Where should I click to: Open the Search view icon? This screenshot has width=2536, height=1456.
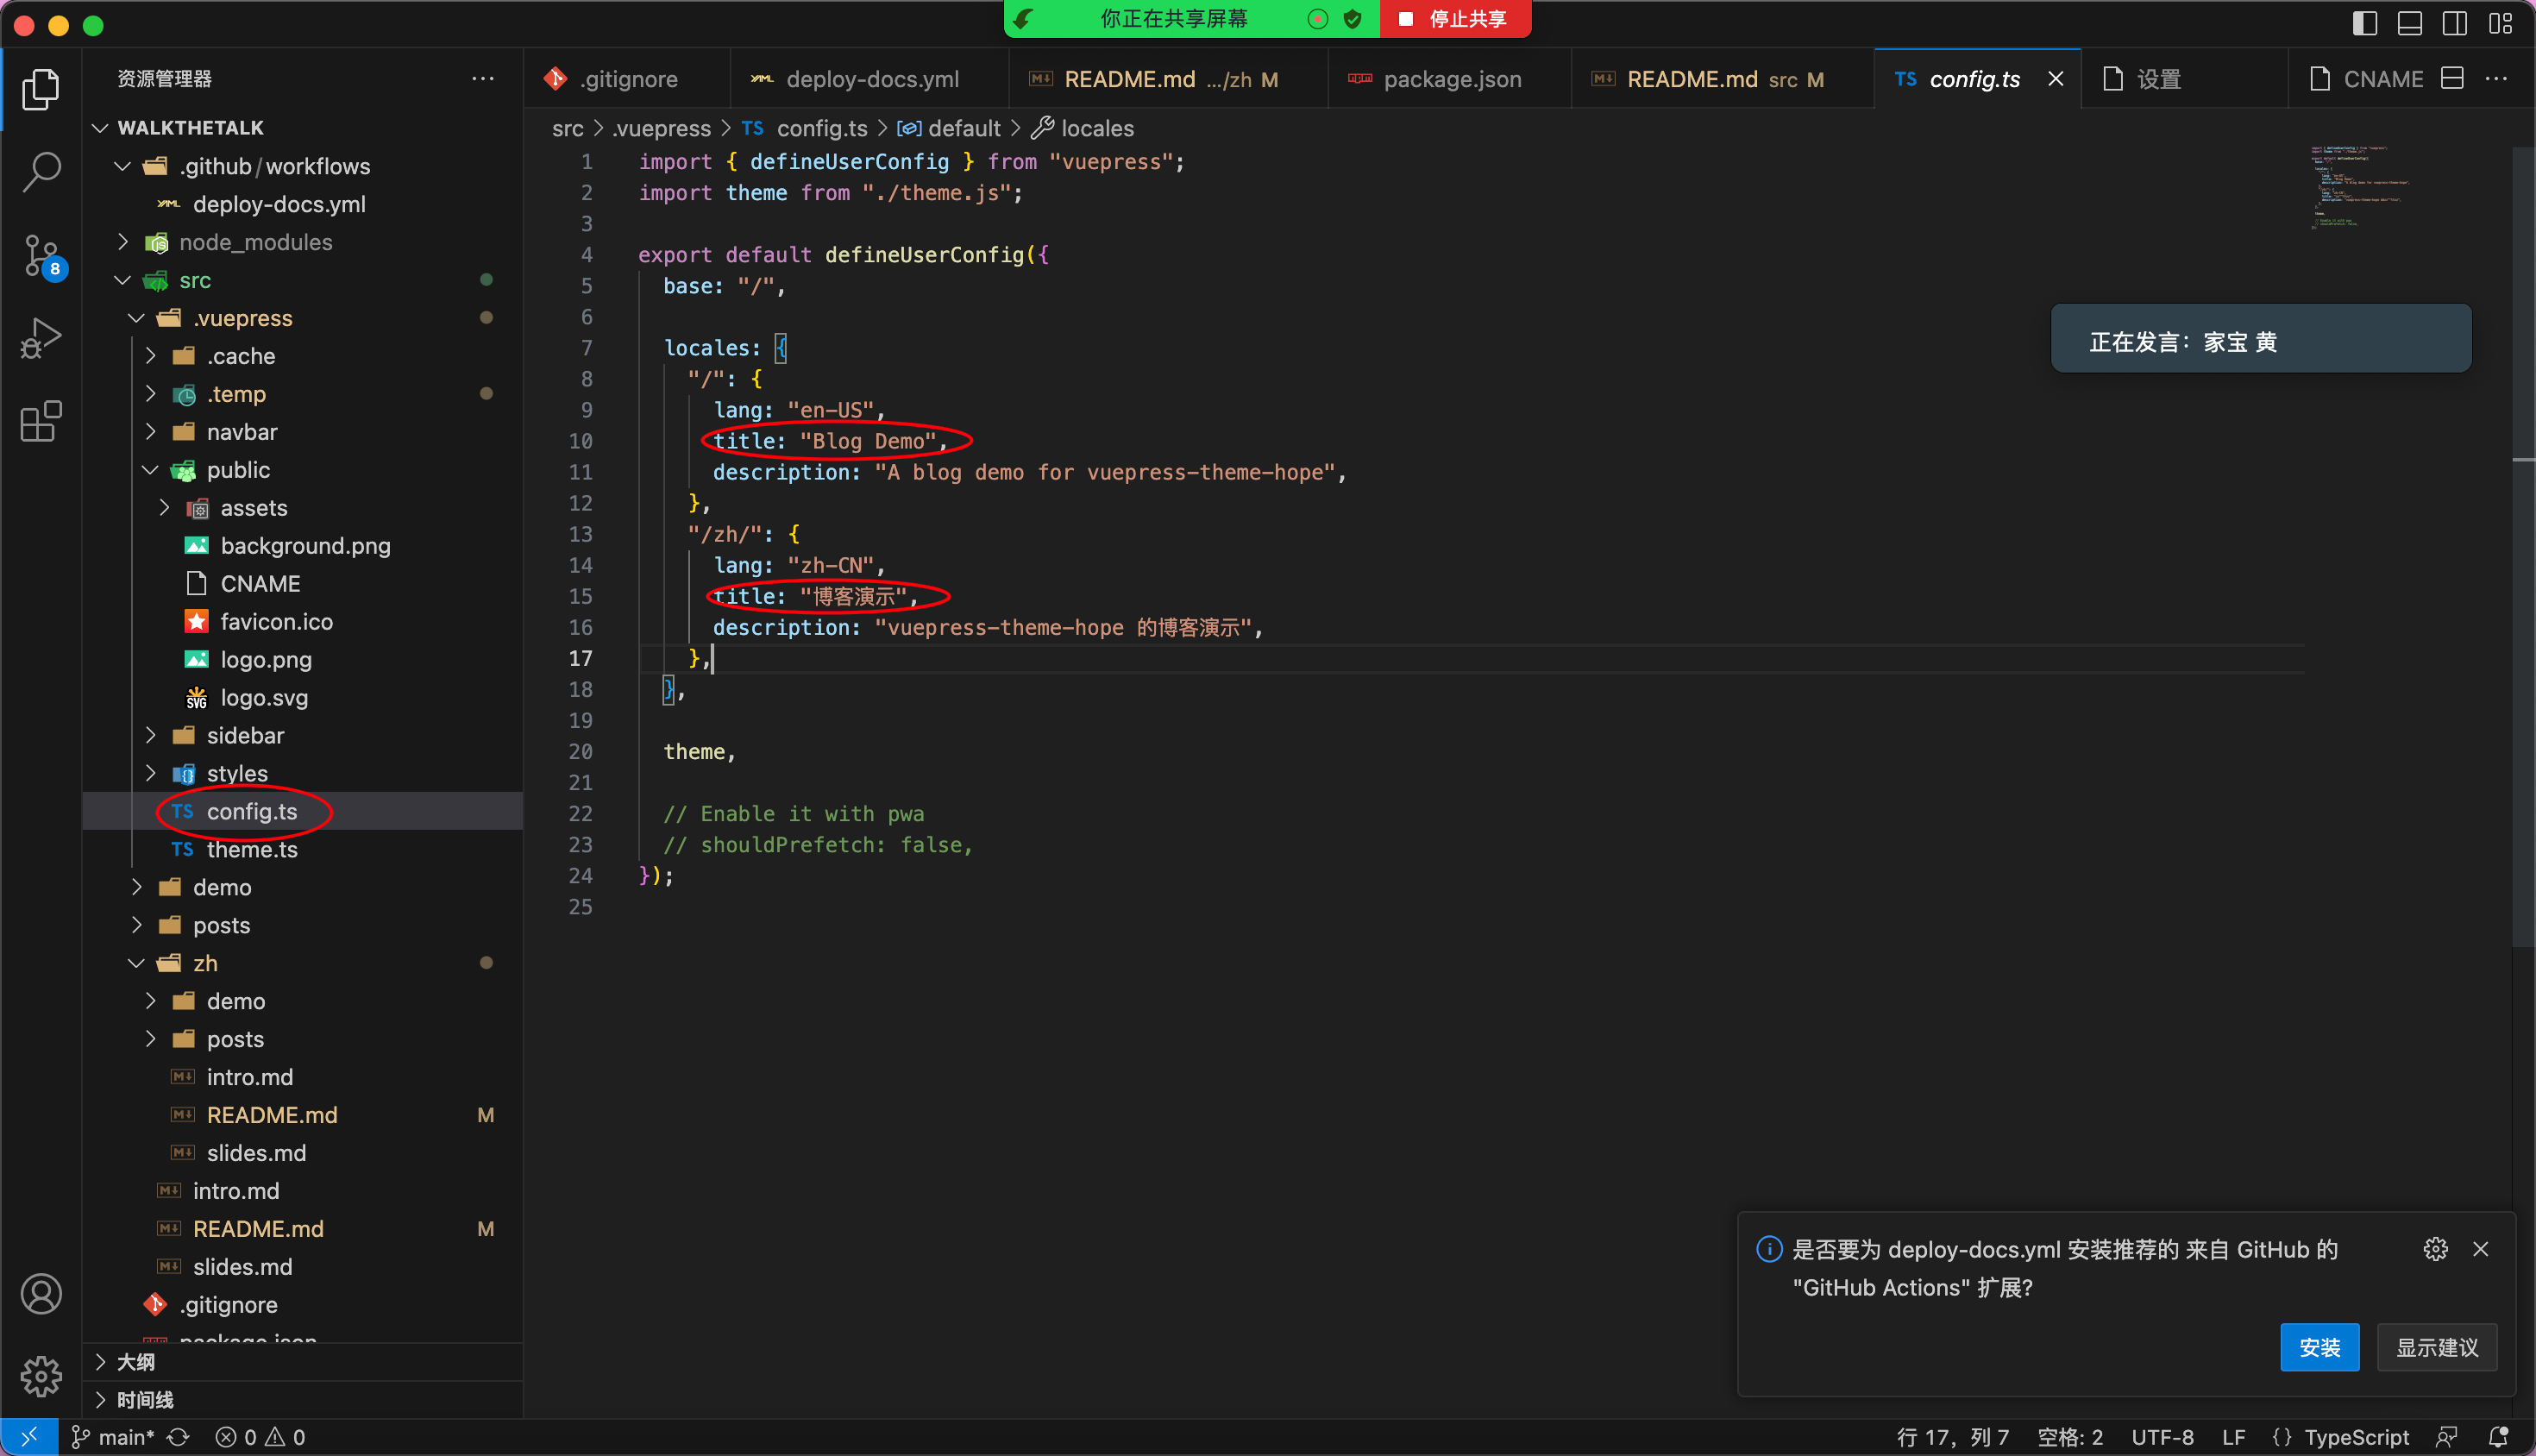(x=41, y=173)
